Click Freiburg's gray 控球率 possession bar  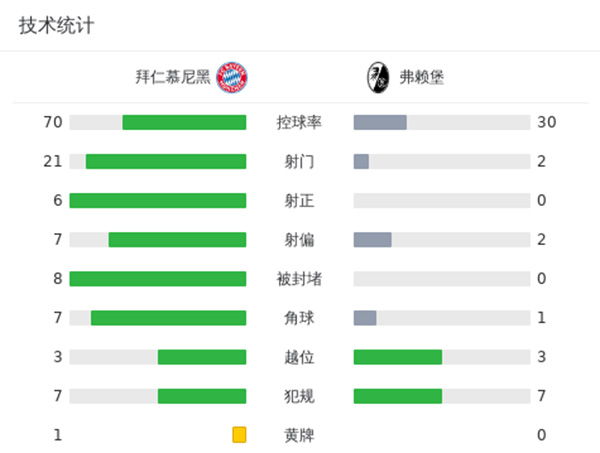[x=380, y=122]
